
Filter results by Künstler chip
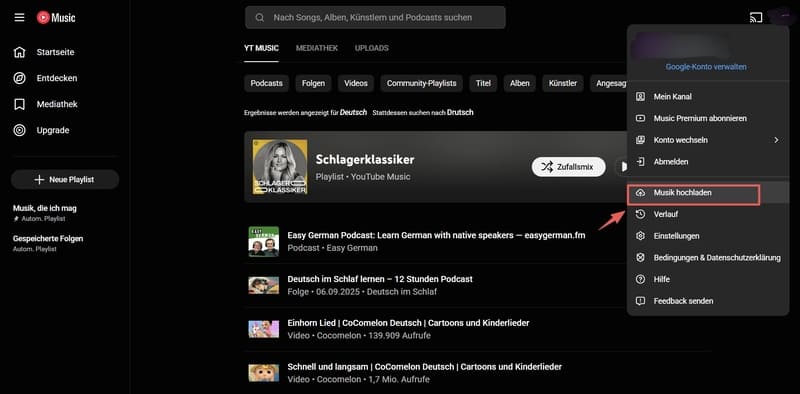(x=563, y=83)
